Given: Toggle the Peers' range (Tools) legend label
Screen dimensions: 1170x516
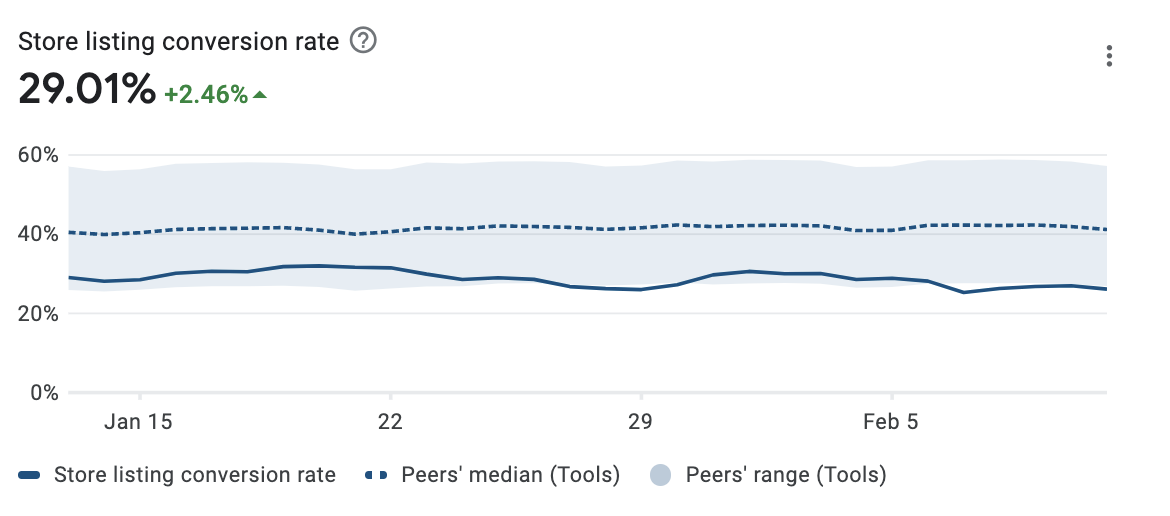Looking at the screenshot, I should (x=786, y=475).
